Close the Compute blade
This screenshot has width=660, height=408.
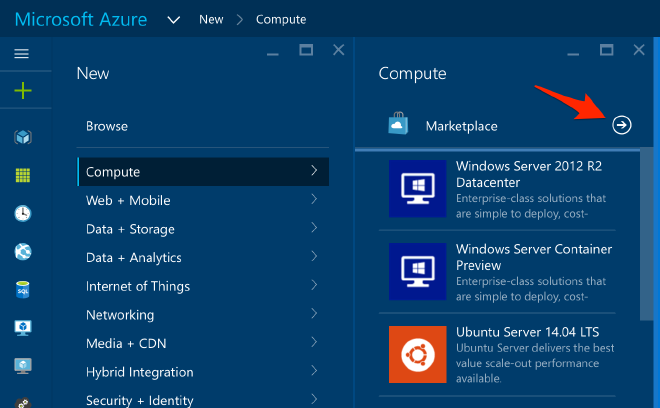(x=639, y=50)
